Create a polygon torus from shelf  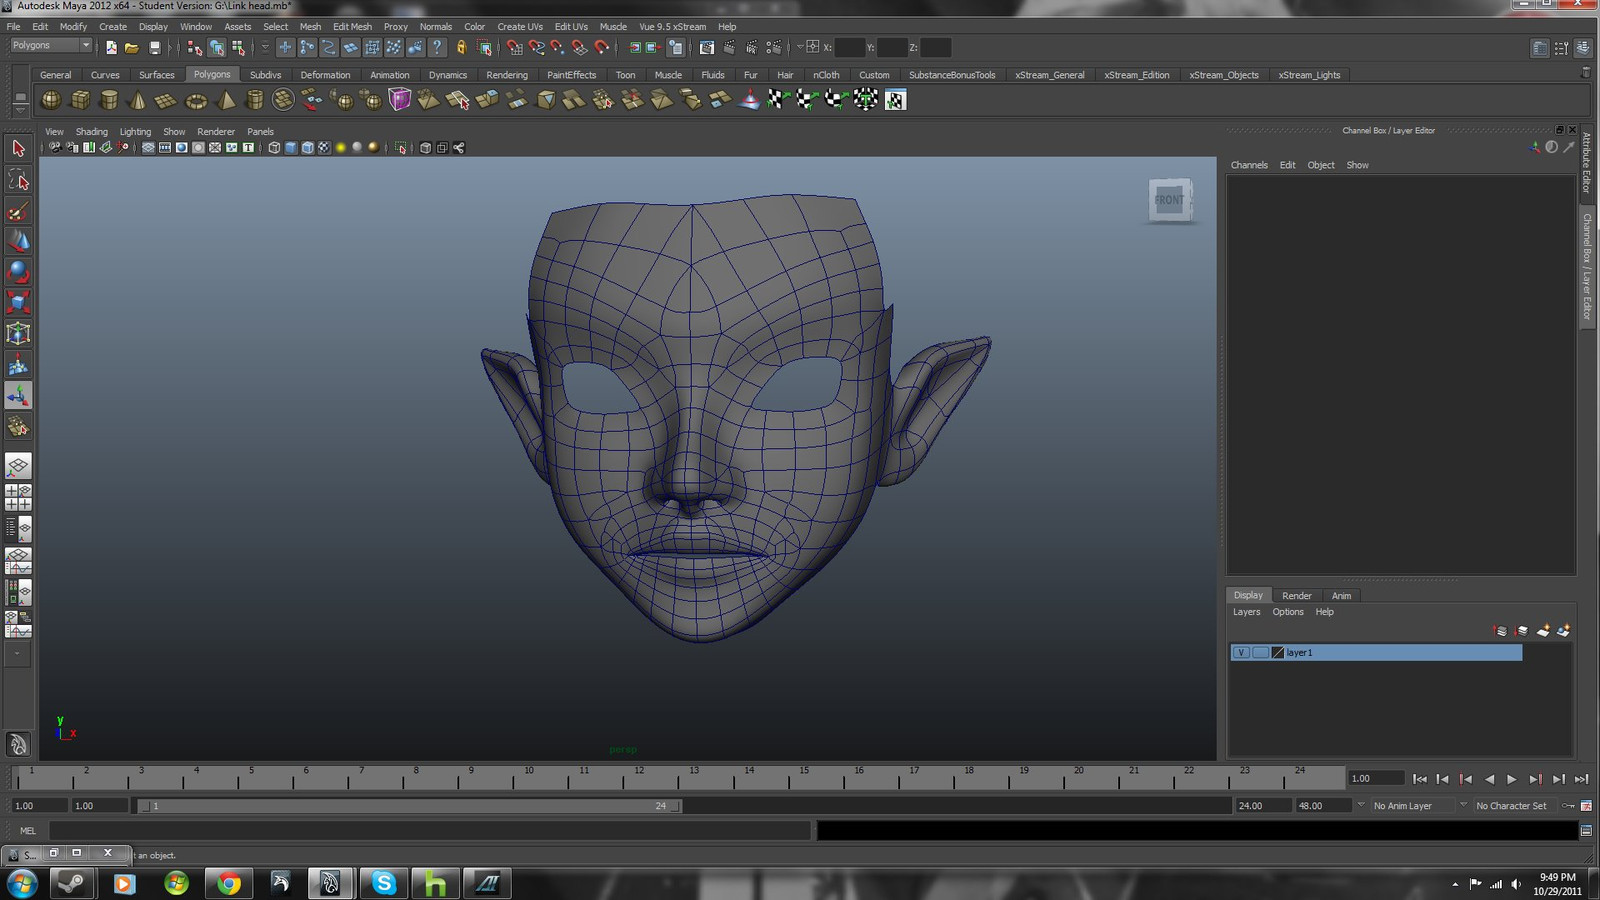click(196, 99)
